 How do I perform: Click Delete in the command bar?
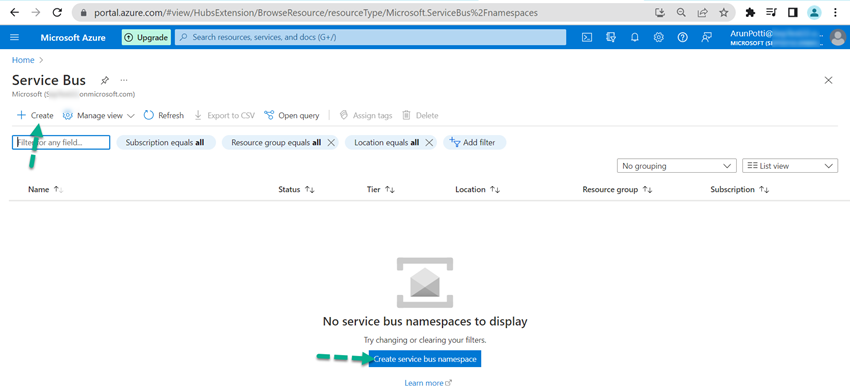(x=420, y=116)
